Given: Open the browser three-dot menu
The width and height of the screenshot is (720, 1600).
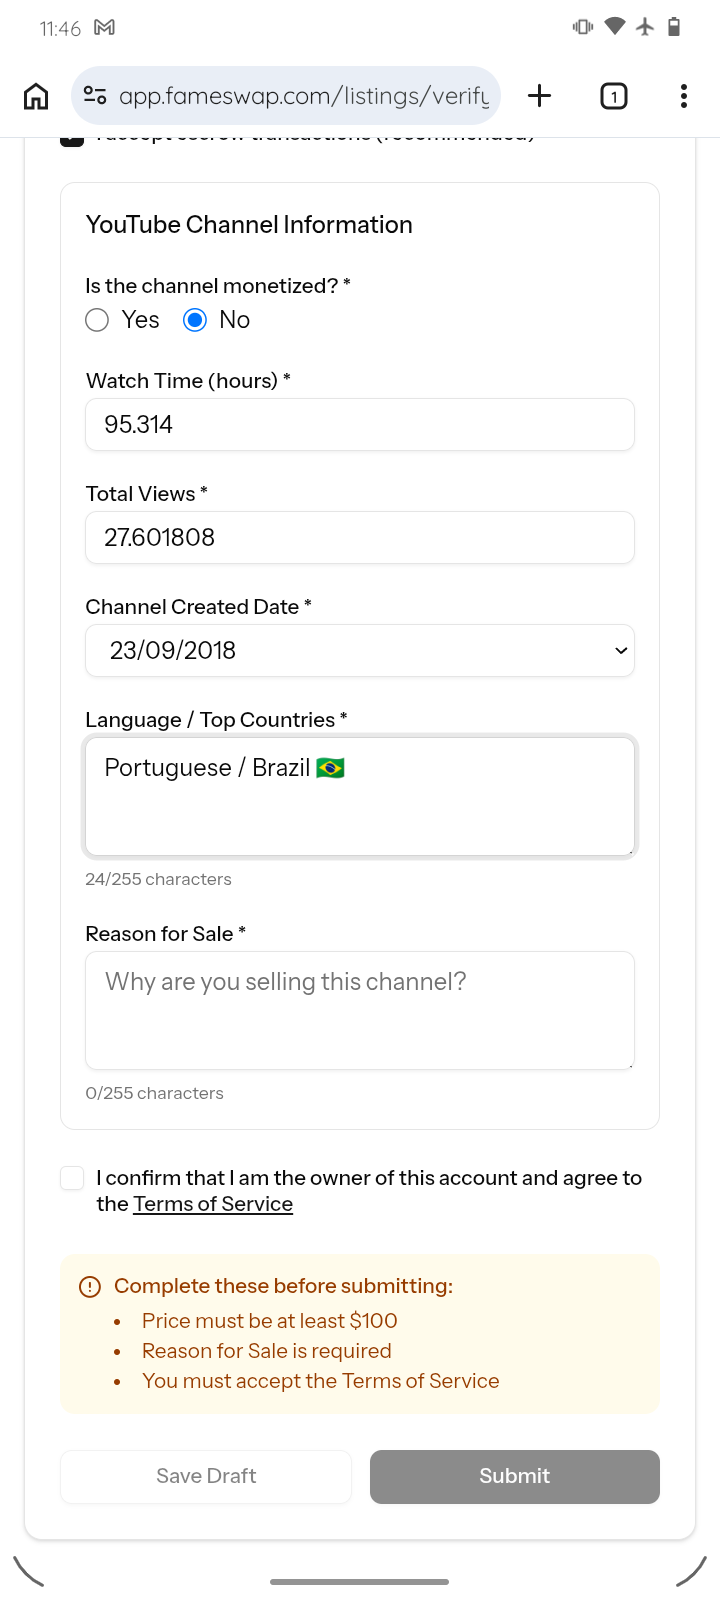Looking at the screenshot, I should (684, 96).
